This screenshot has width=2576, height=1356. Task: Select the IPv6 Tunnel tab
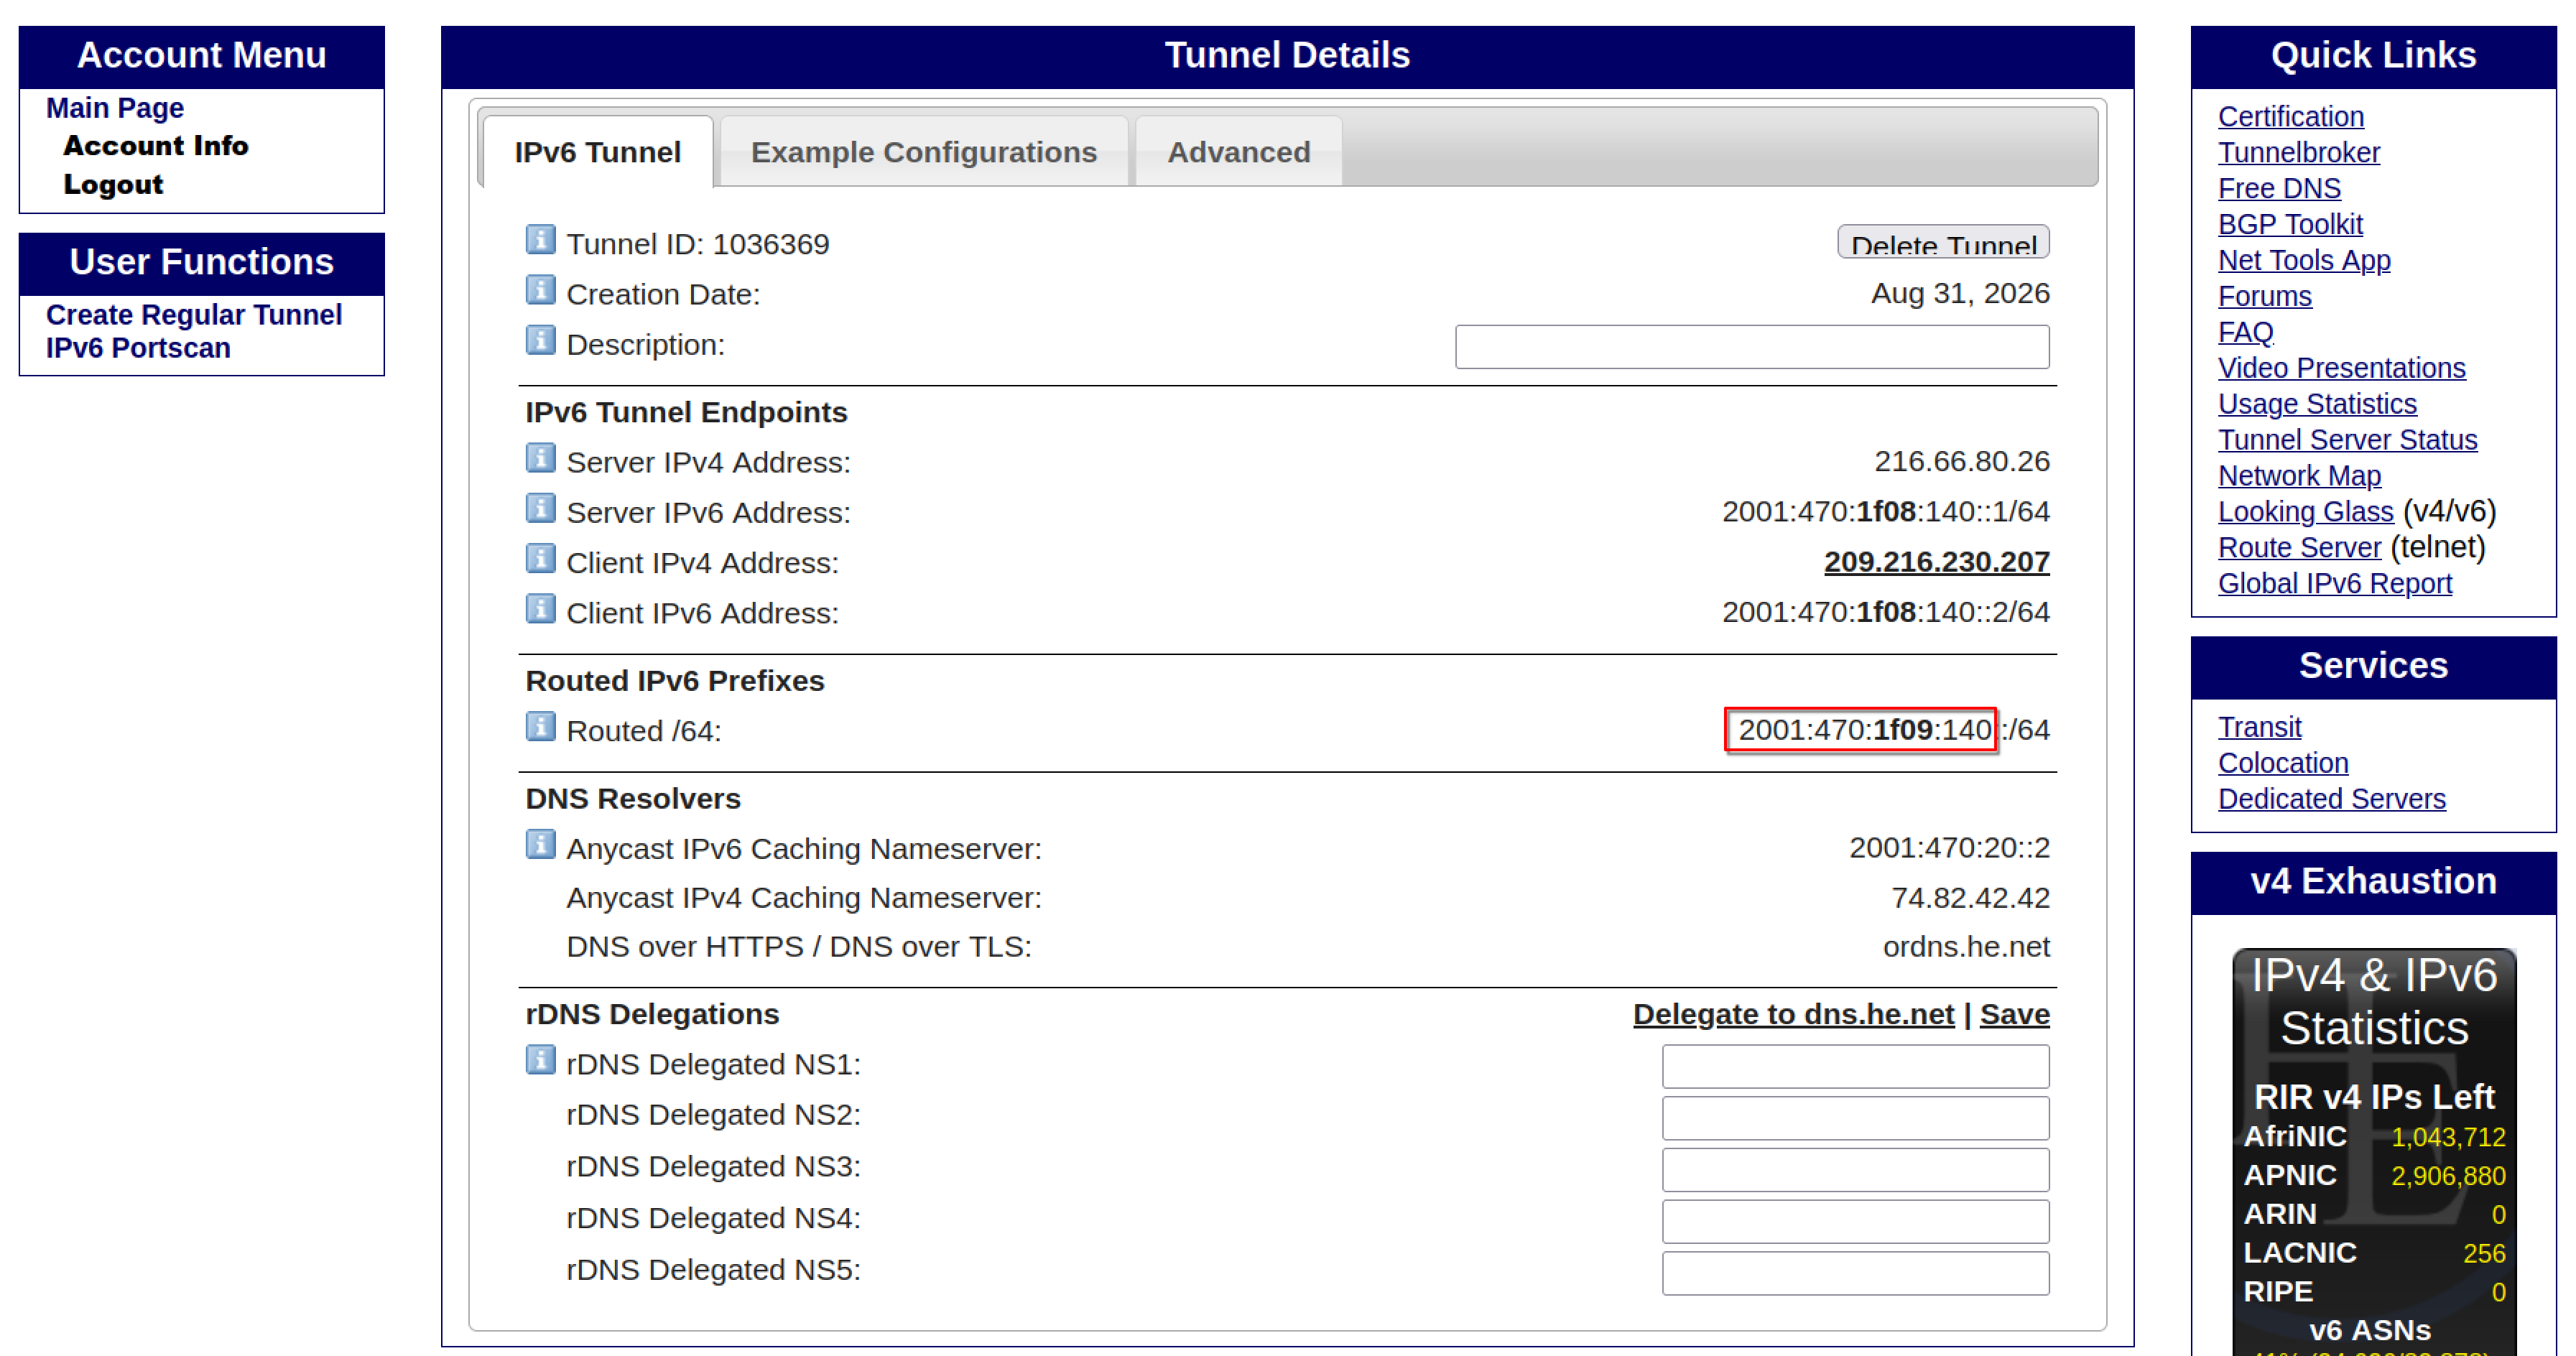click(597, 152)
